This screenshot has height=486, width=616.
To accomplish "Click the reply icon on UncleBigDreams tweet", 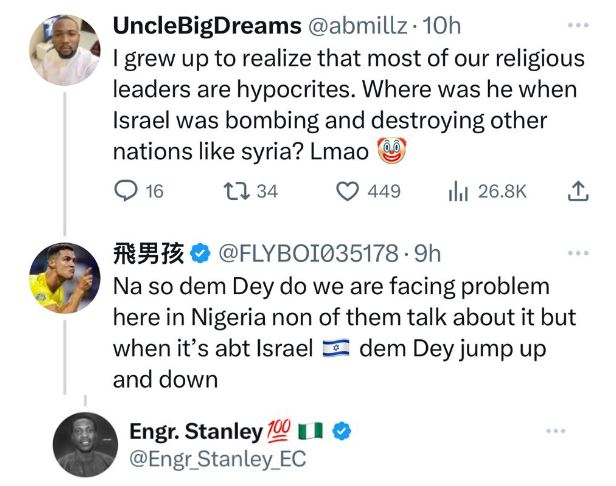I will point(129,191).
